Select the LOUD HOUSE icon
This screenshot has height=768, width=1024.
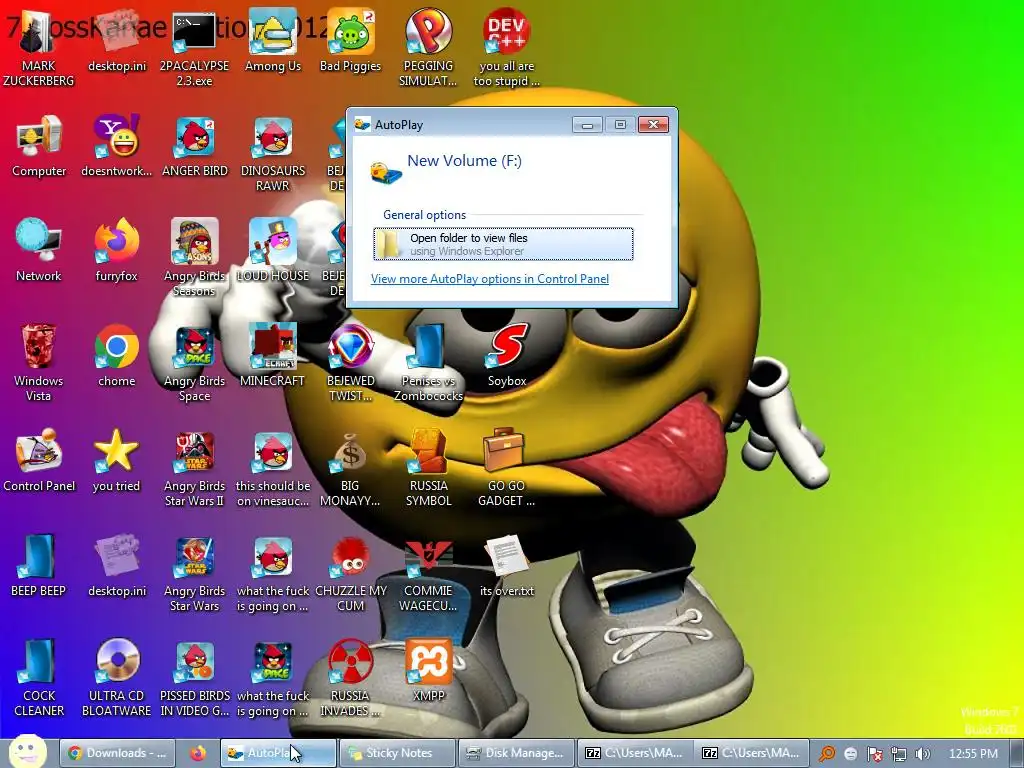[x=272, y=251]
